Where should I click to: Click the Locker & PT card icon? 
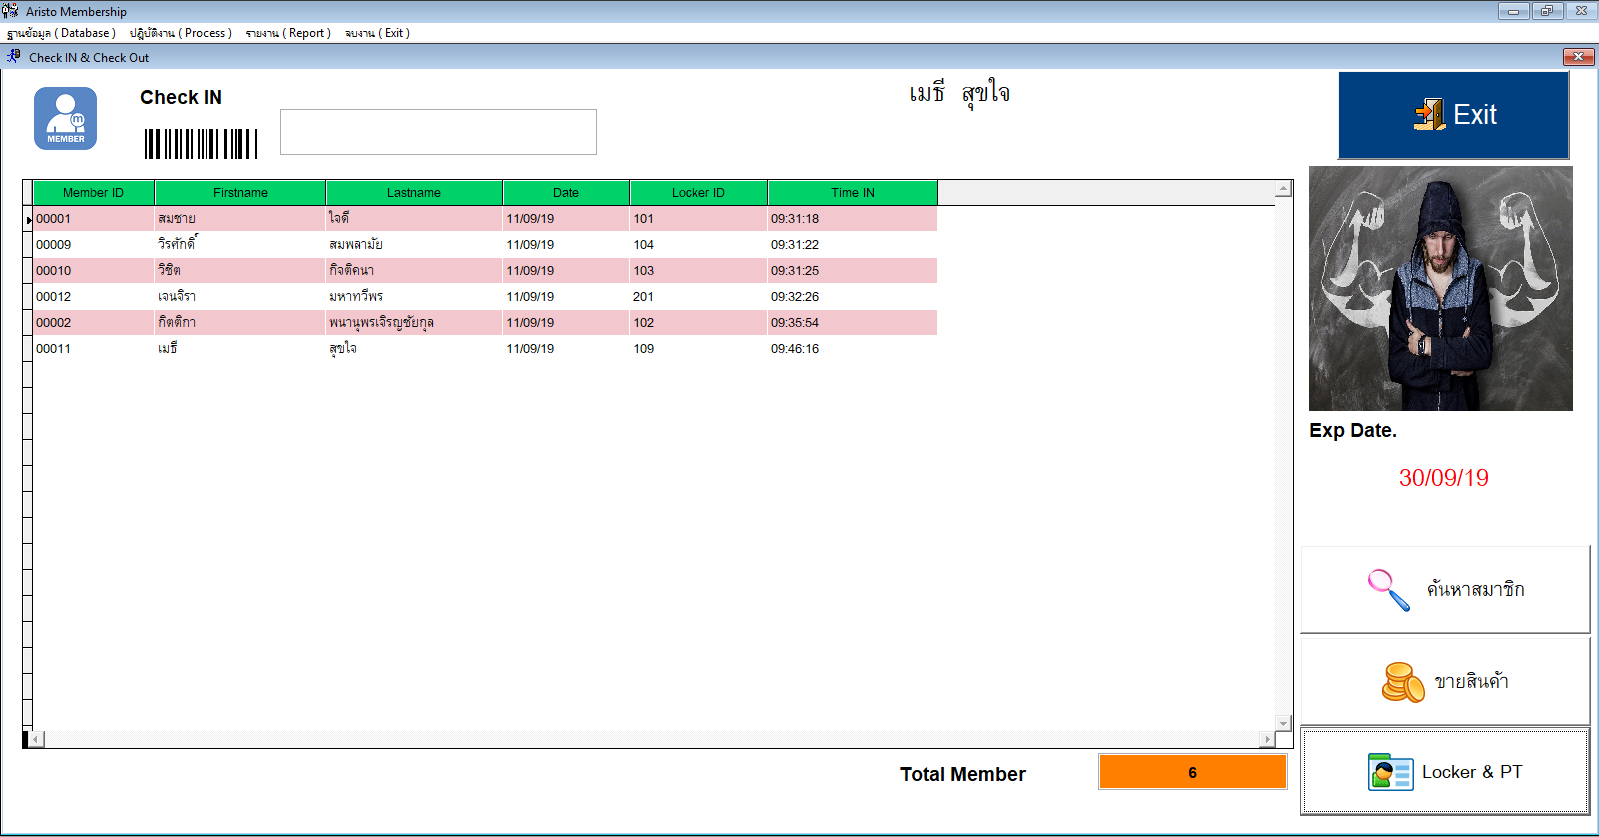click(1390, 772)
